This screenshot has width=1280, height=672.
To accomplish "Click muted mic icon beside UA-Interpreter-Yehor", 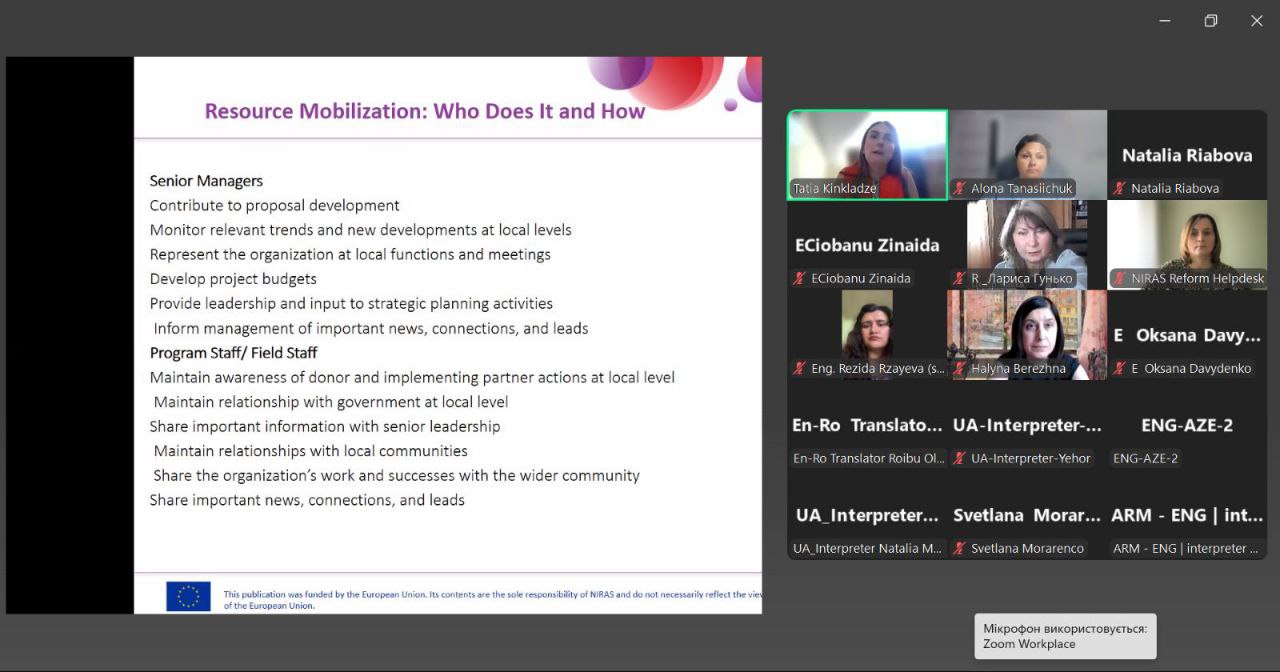I will (960, 458).
